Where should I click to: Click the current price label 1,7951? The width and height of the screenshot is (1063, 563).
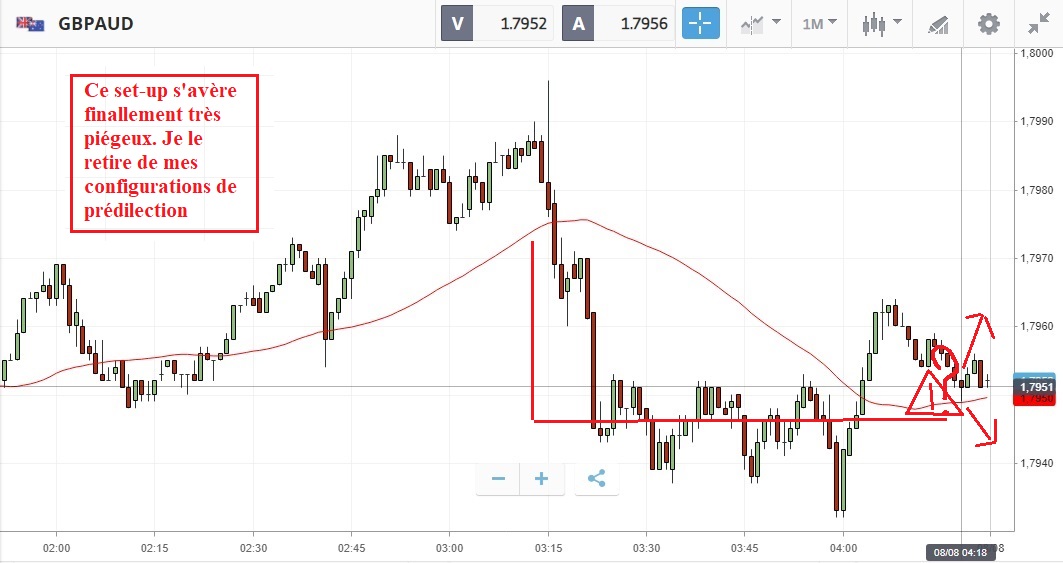point(1037,386)
